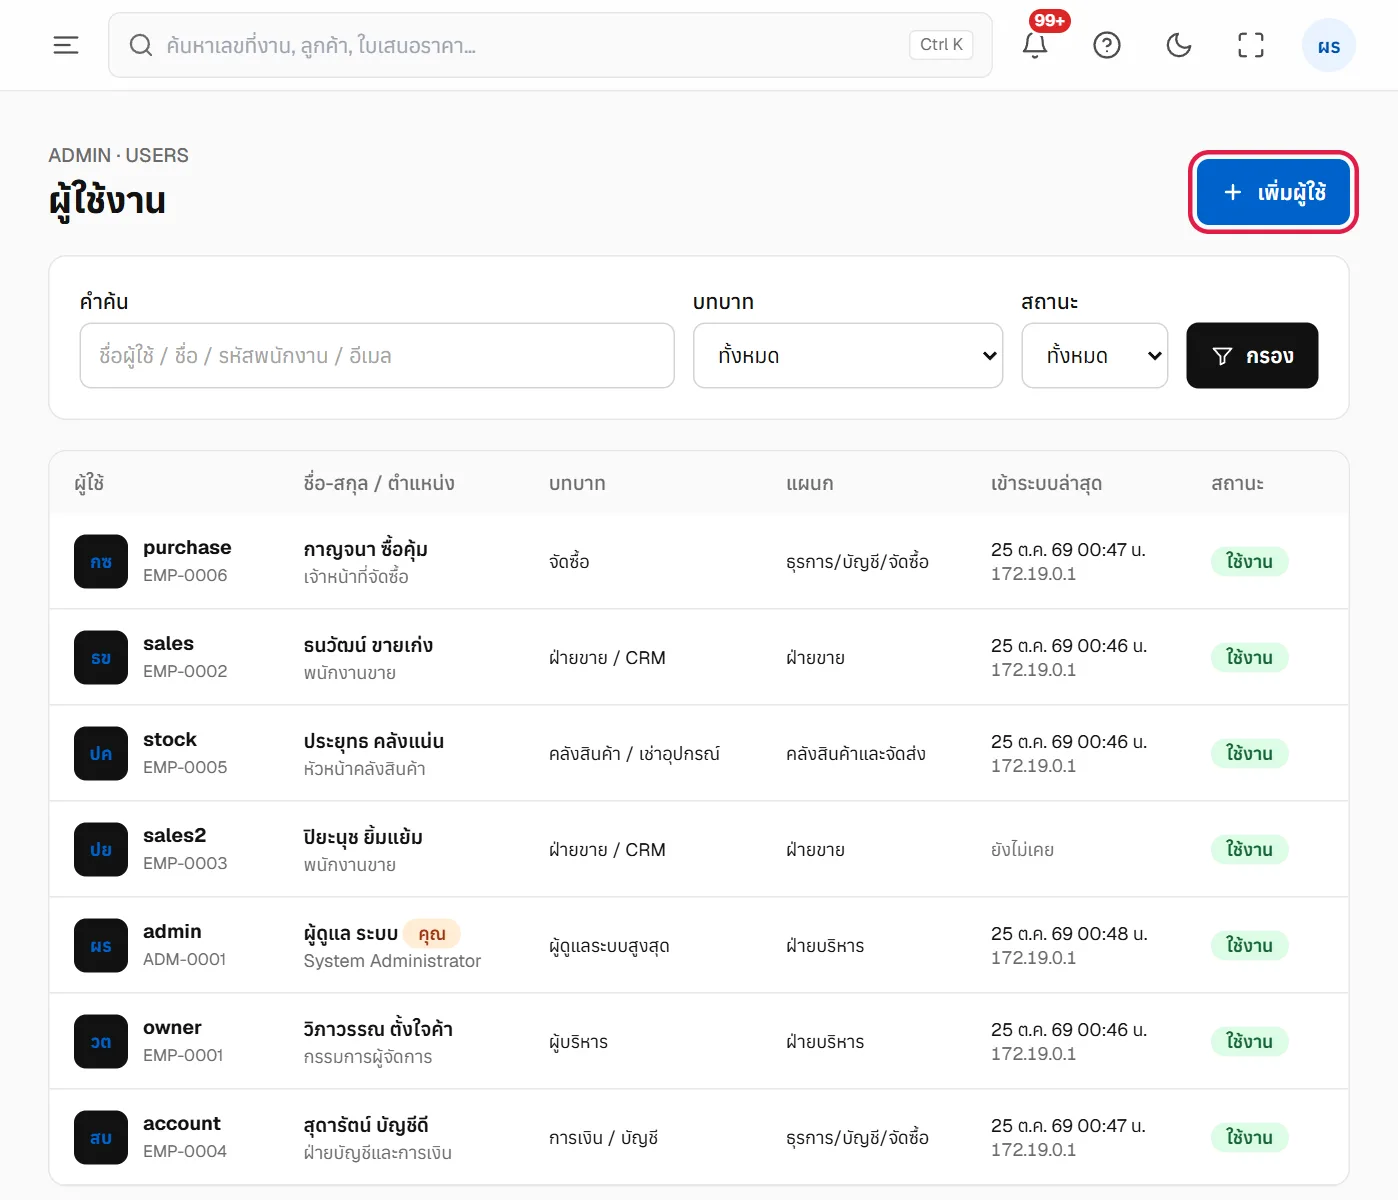Click employee code ADM-0001
This screenshot has height=1200, width=1398.
pos(184,959)
